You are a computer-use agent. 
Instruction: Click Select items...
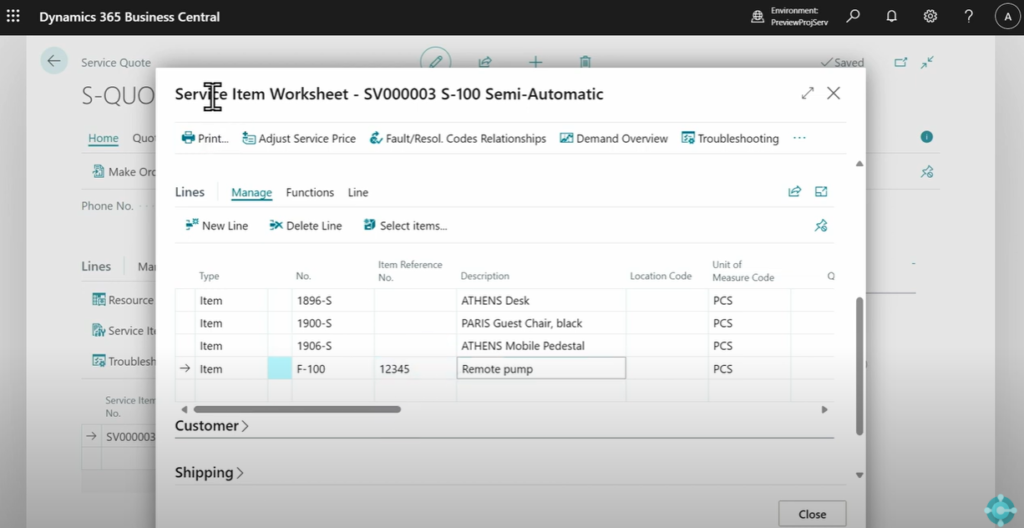click(x=406, y=225)
